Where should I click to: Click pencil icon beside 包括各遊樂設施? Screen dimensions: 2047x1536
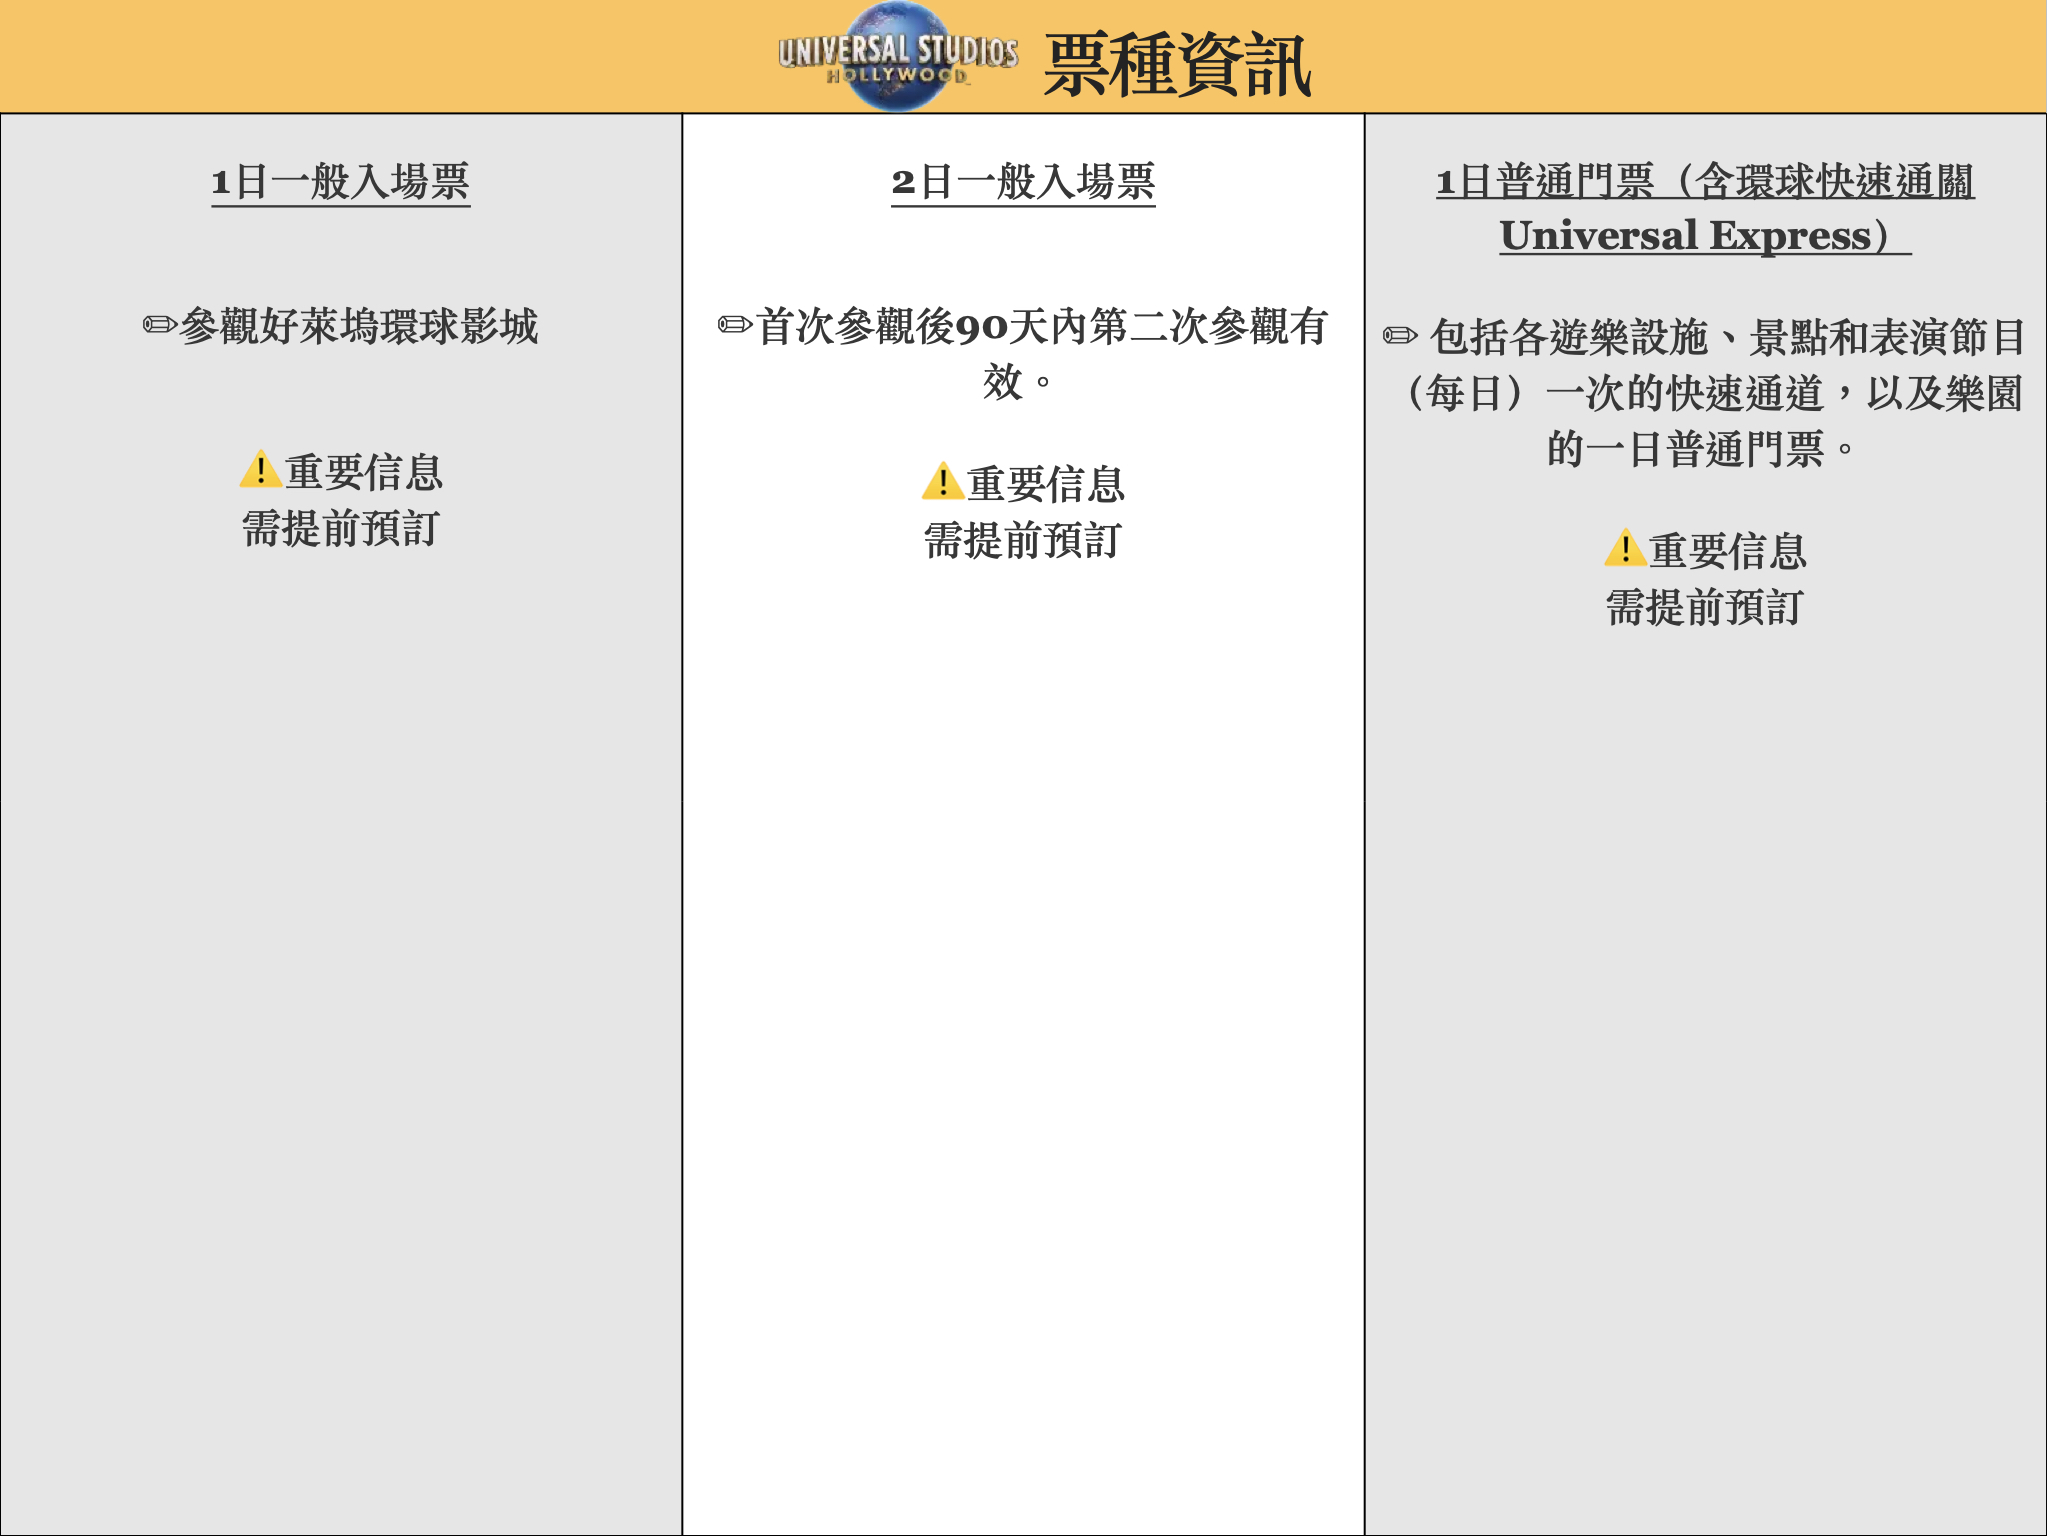[x=1400, y=336]
